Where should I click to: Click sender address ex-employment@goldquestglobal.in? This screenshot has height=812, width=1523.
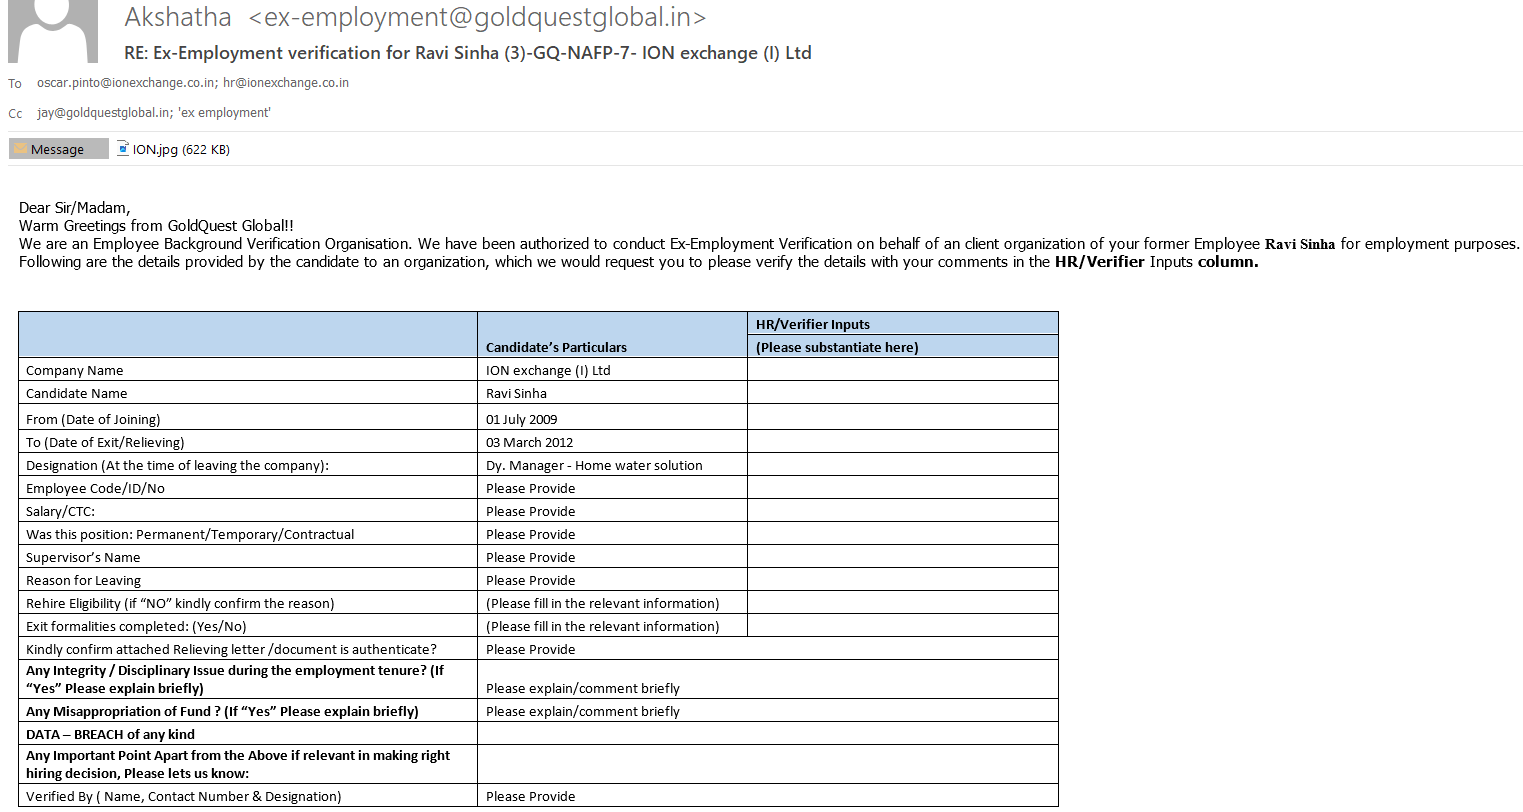pyautogui.click(x=477, y=17)
